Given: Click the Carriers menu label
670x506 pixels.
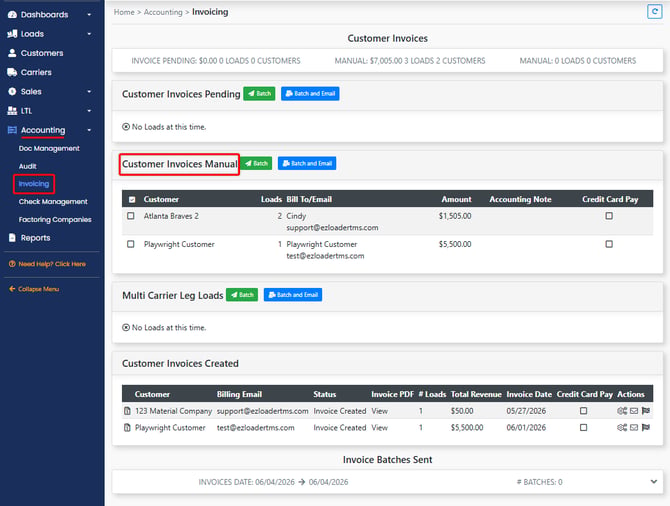Looking at the screenshot, I should [36, 72].
